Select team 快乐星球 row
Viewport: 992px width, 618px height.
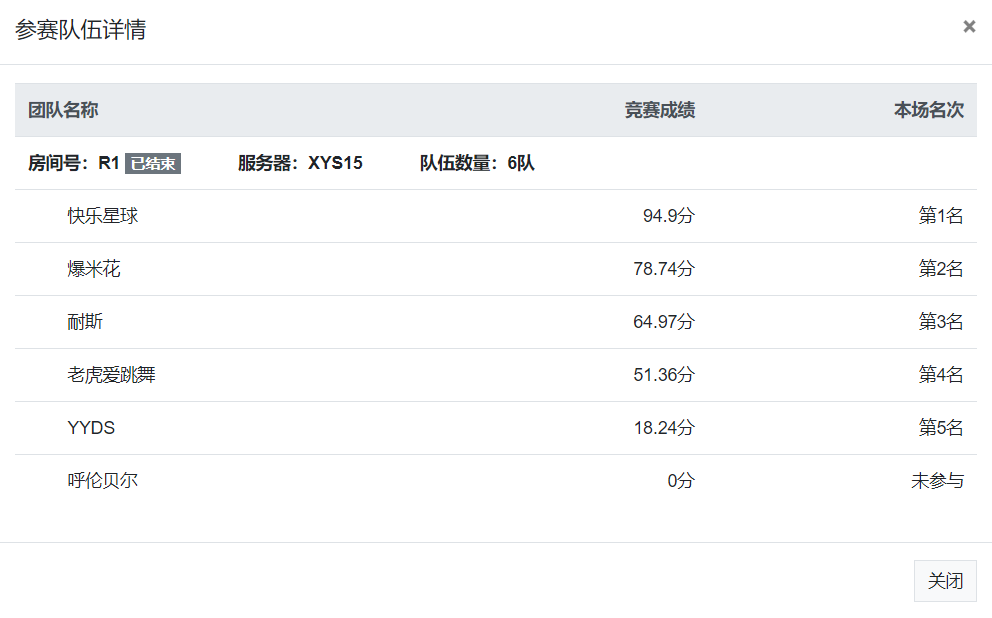click(x=496, y=216)
